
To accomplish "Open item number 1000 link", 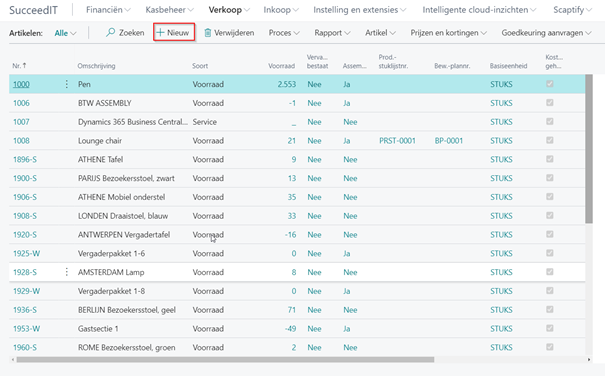I will click(x=21, y=84).
